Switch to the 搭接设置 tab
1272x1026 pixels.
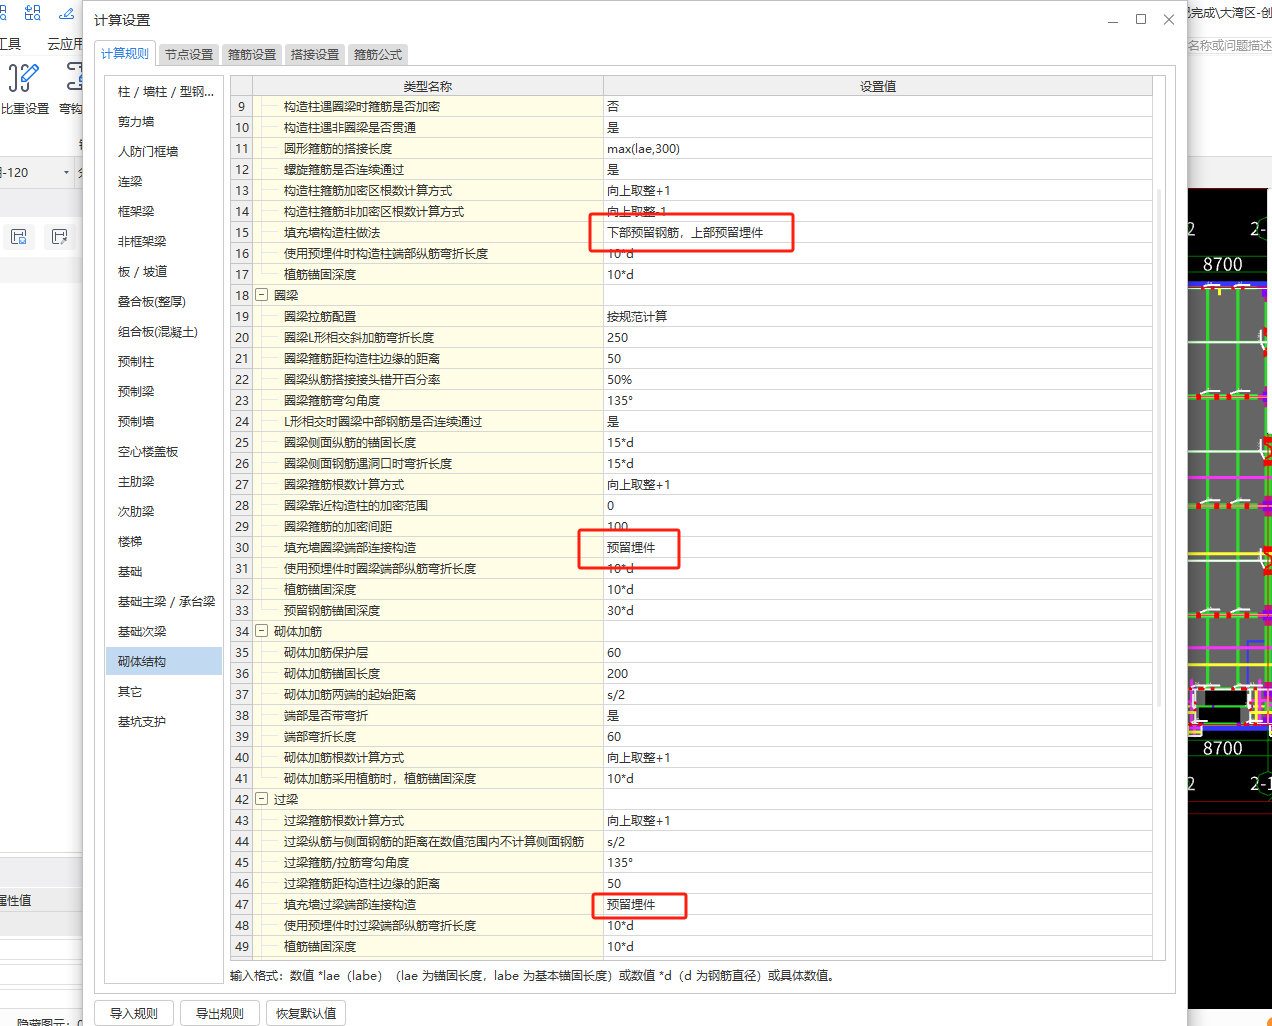(x=315, y=55)
